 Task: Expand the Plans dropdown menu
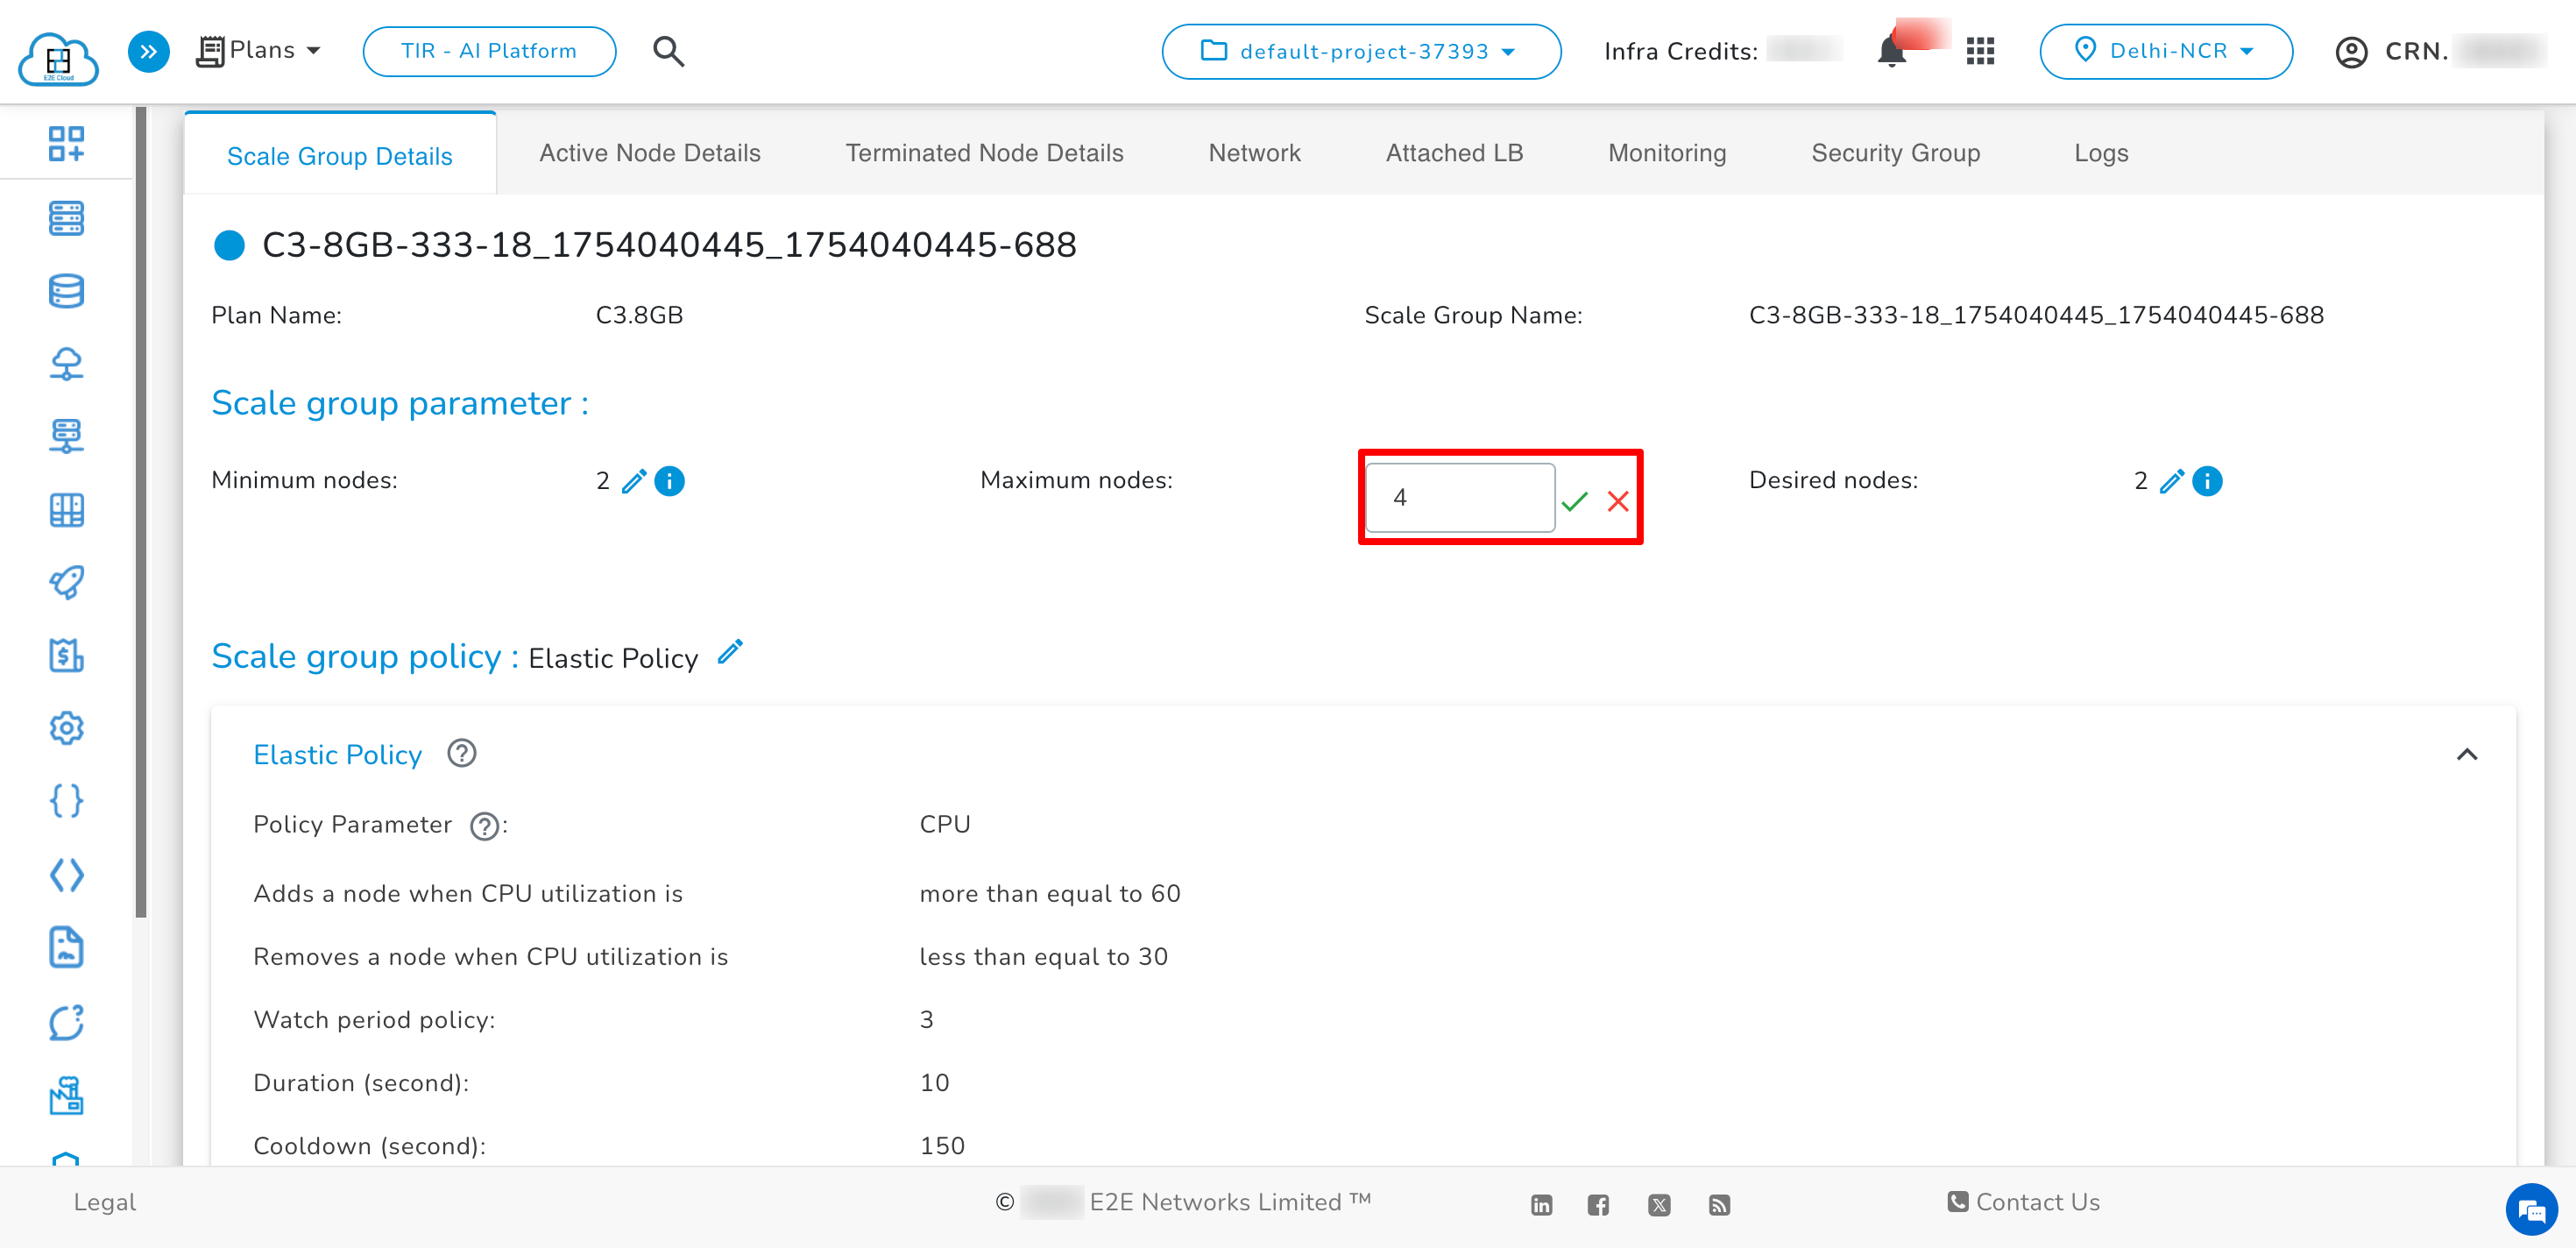click(x=259, y=49)
